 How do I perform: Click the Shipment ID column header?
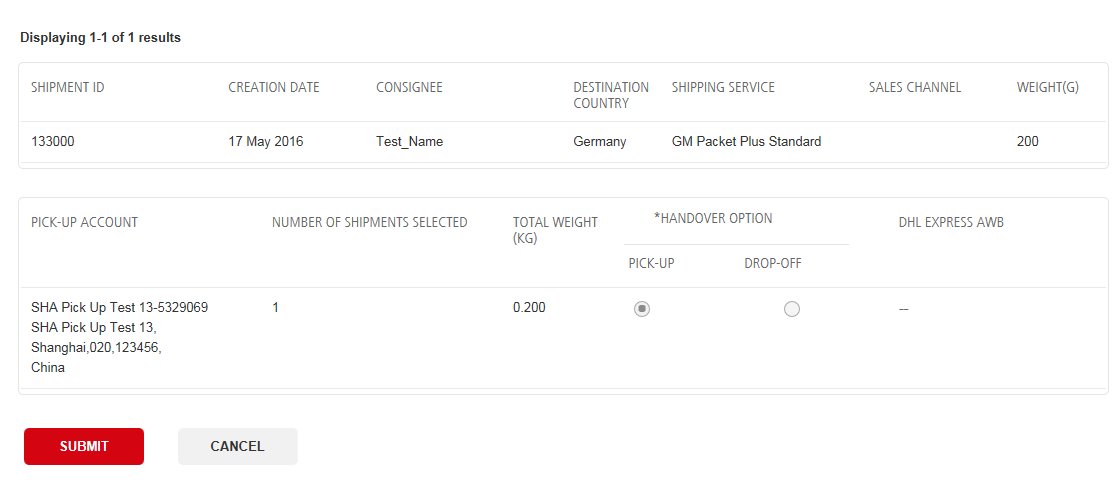(x=68, y=88)
